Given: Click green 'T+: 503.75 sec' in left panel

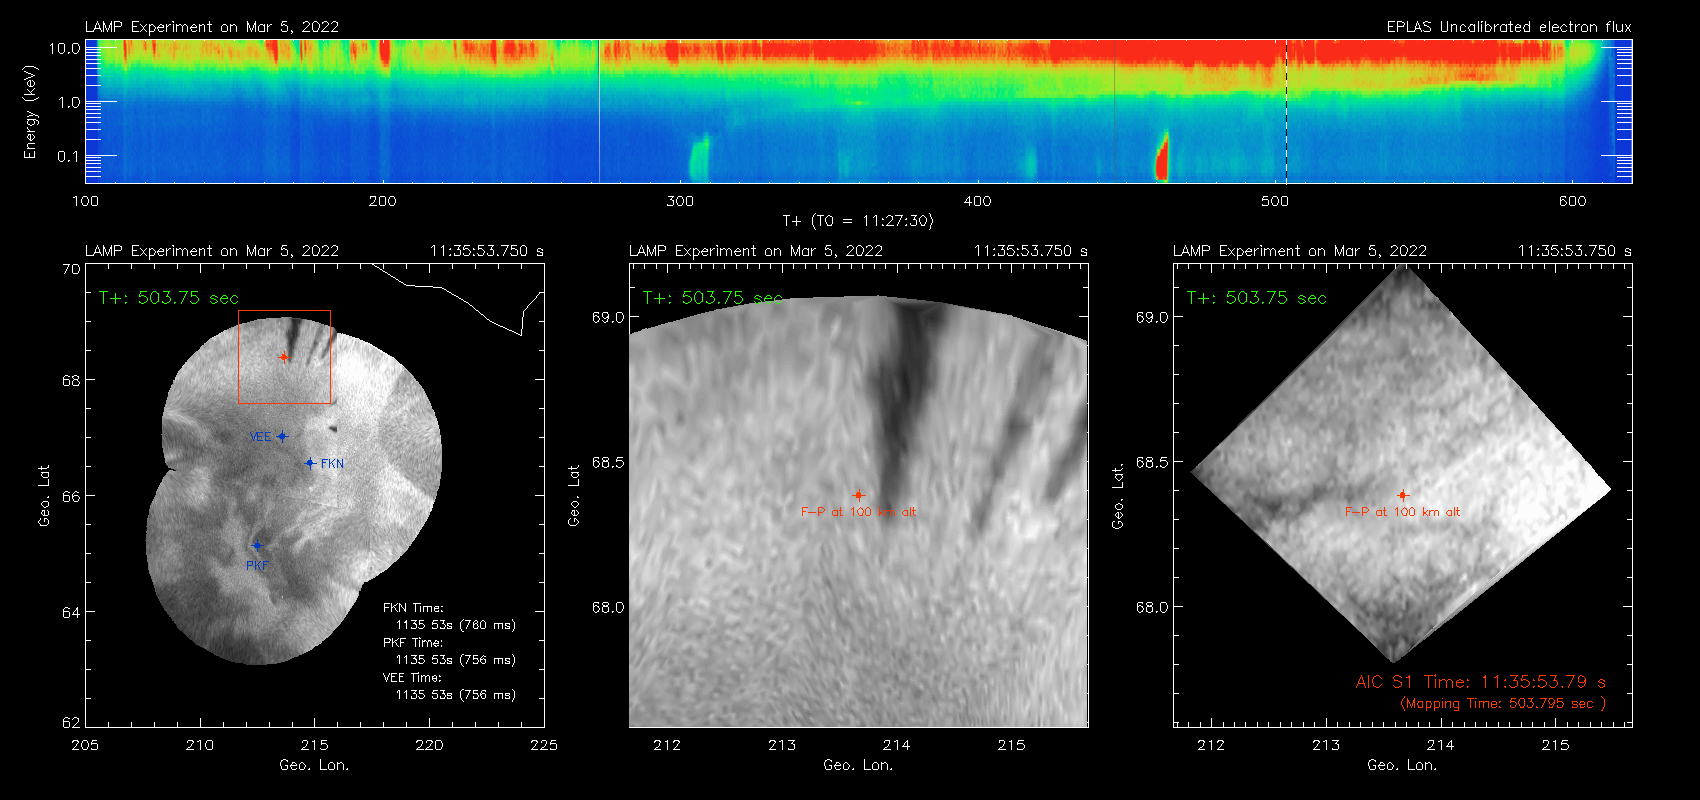Looking at the screenshot, I should [x=169, y=298].
